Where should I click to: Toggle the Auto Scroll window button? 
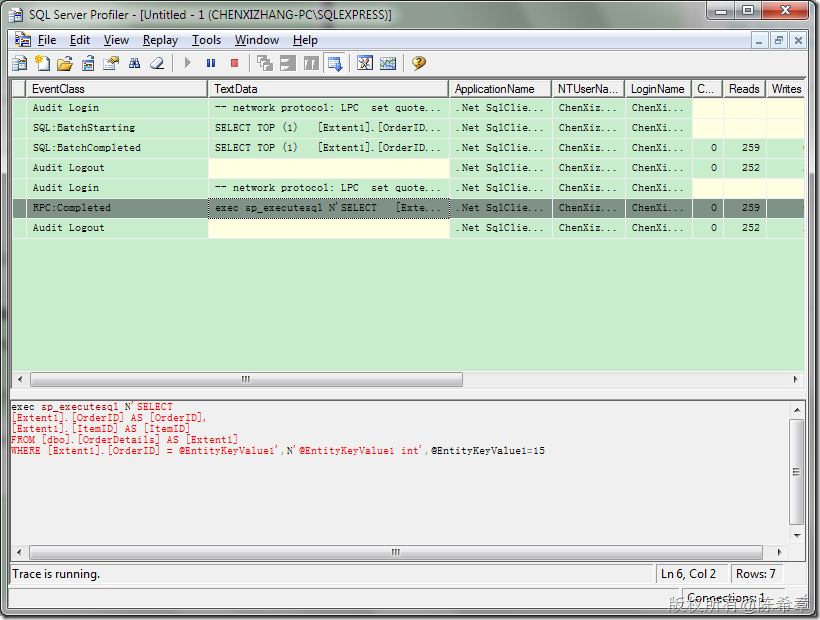[x=335, y=64]
